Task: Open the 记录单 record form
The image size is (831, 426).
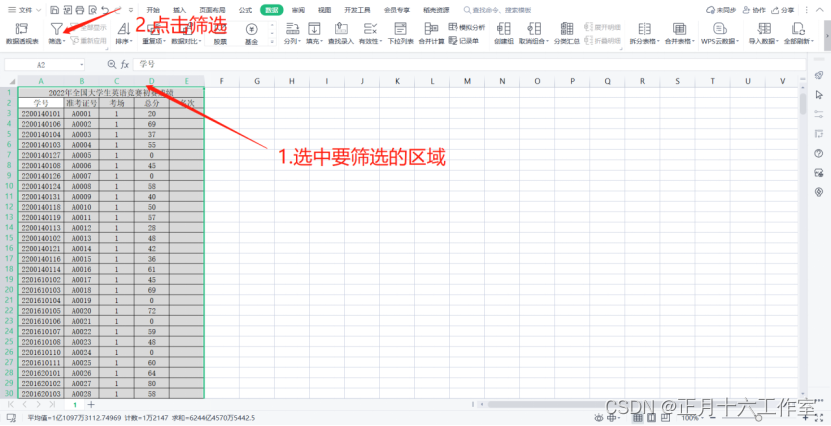Action: (464, 40)
